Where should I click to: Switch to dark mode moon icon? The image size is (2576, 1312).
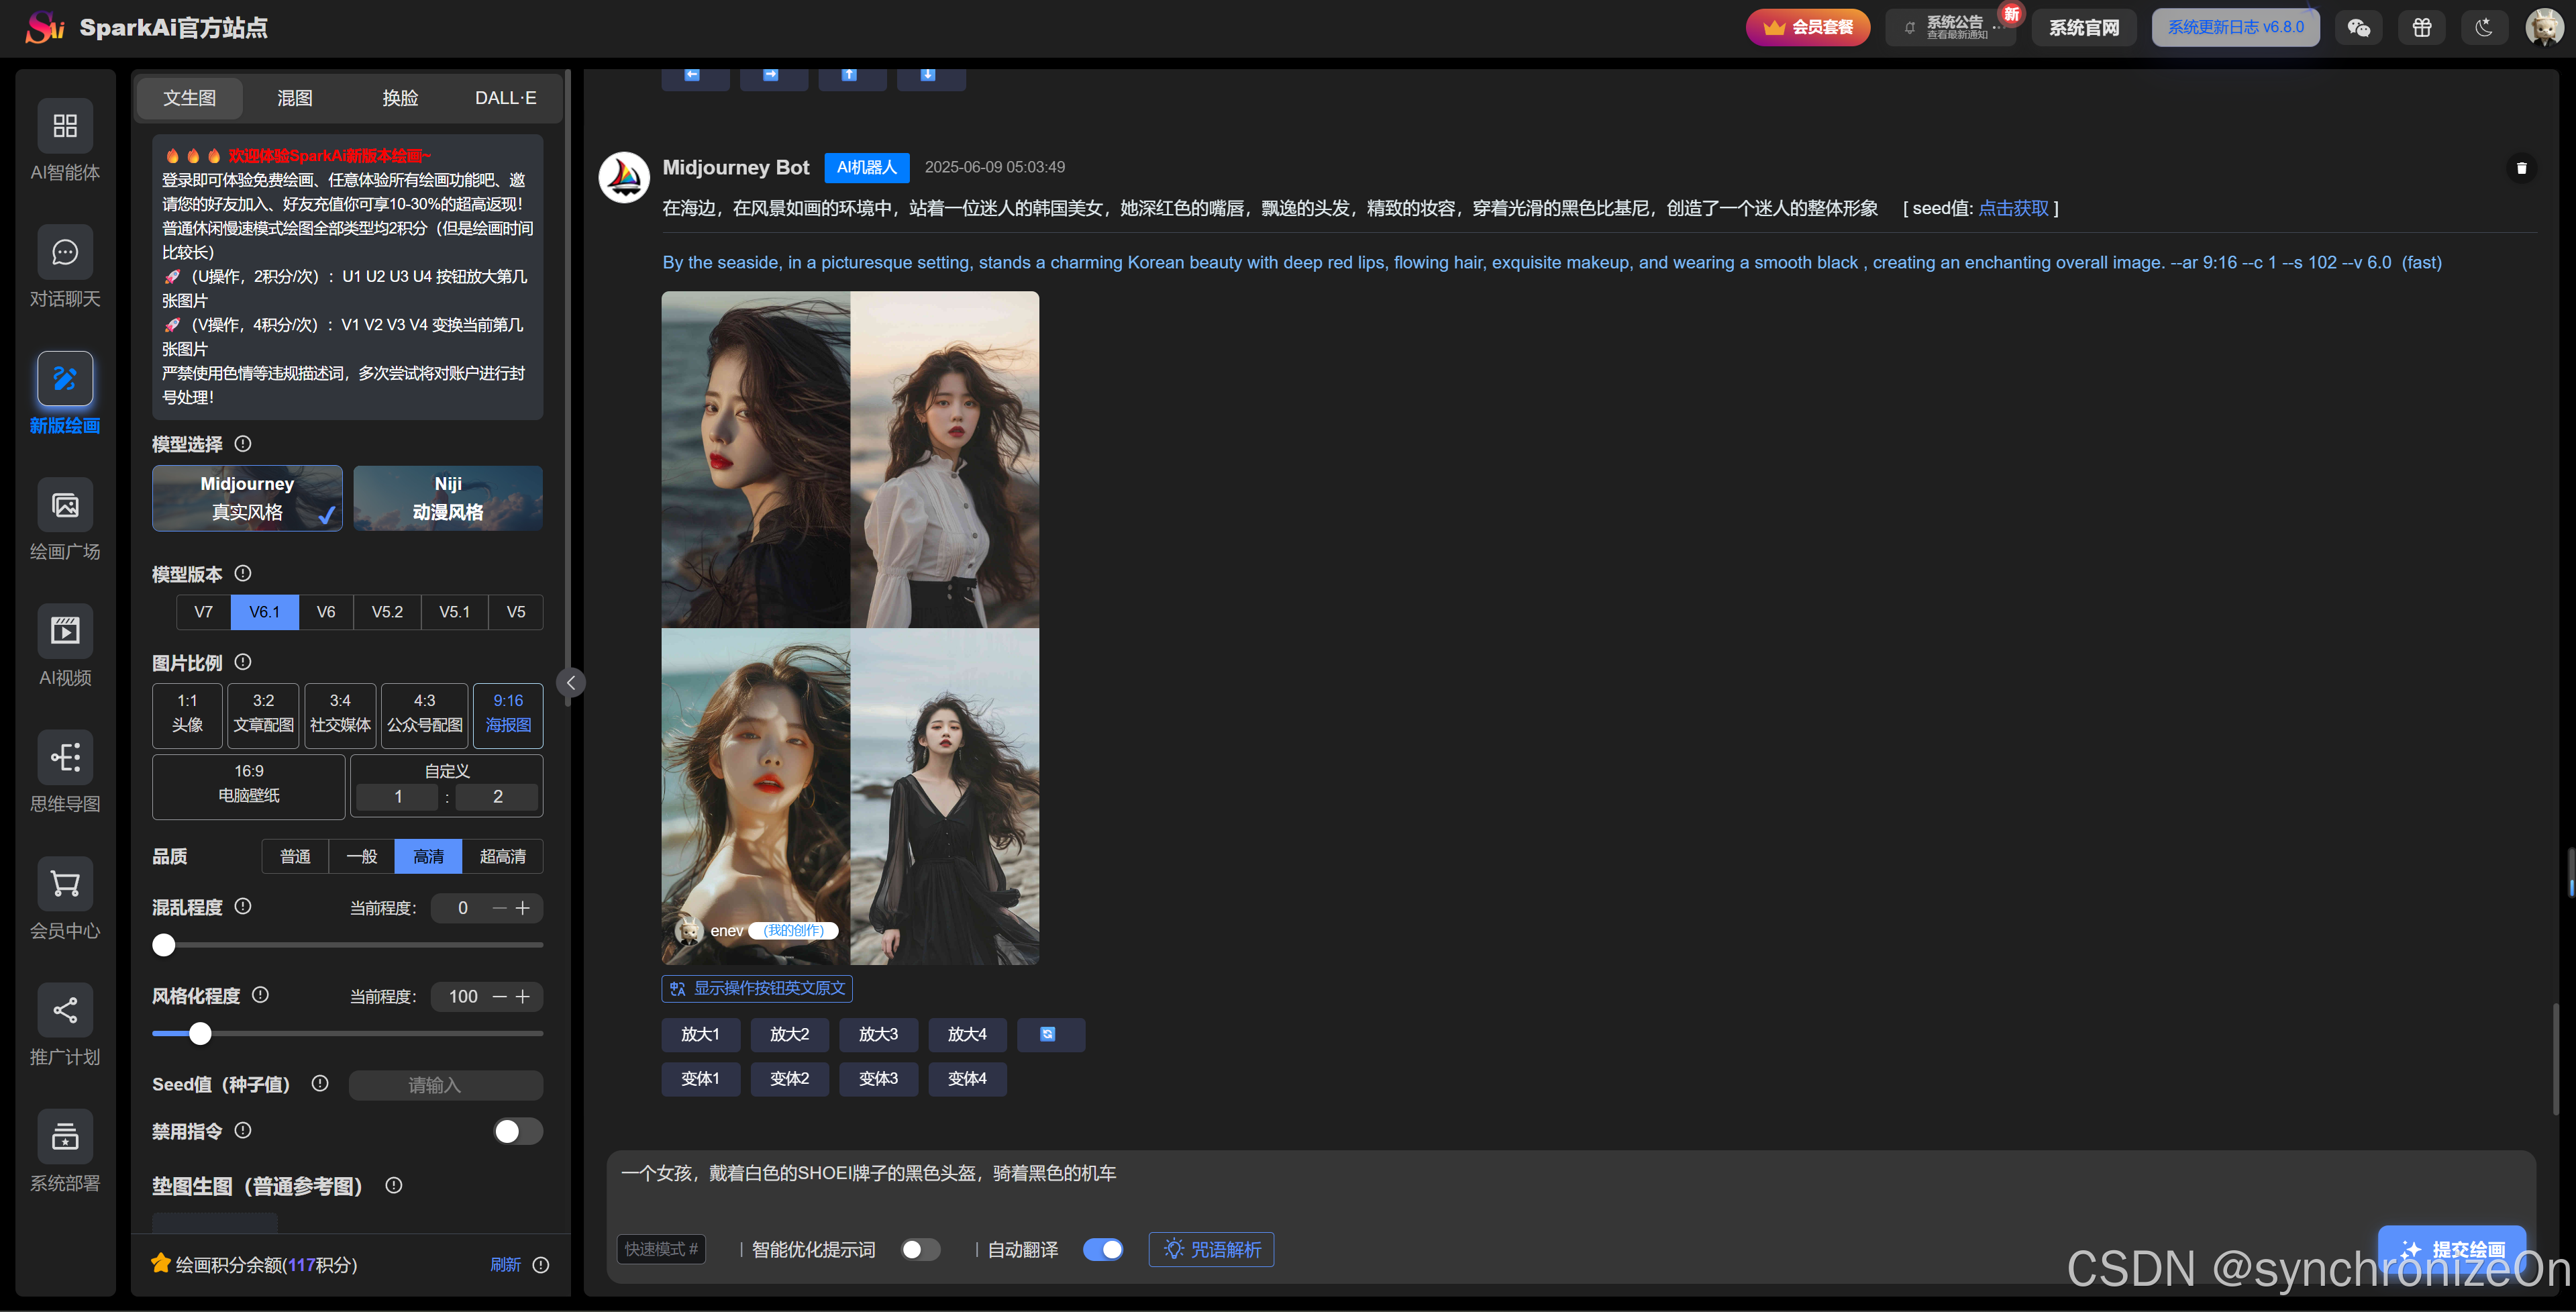(x=2484, y=28)
